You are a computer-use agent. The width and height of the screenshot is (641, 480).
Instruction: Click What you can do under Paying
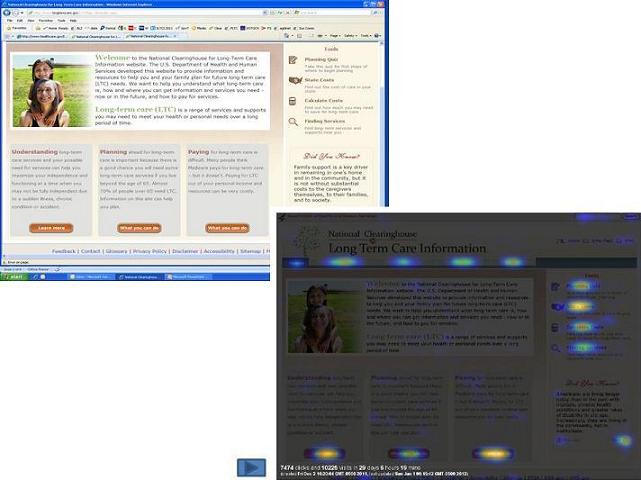tap(227, 228)
